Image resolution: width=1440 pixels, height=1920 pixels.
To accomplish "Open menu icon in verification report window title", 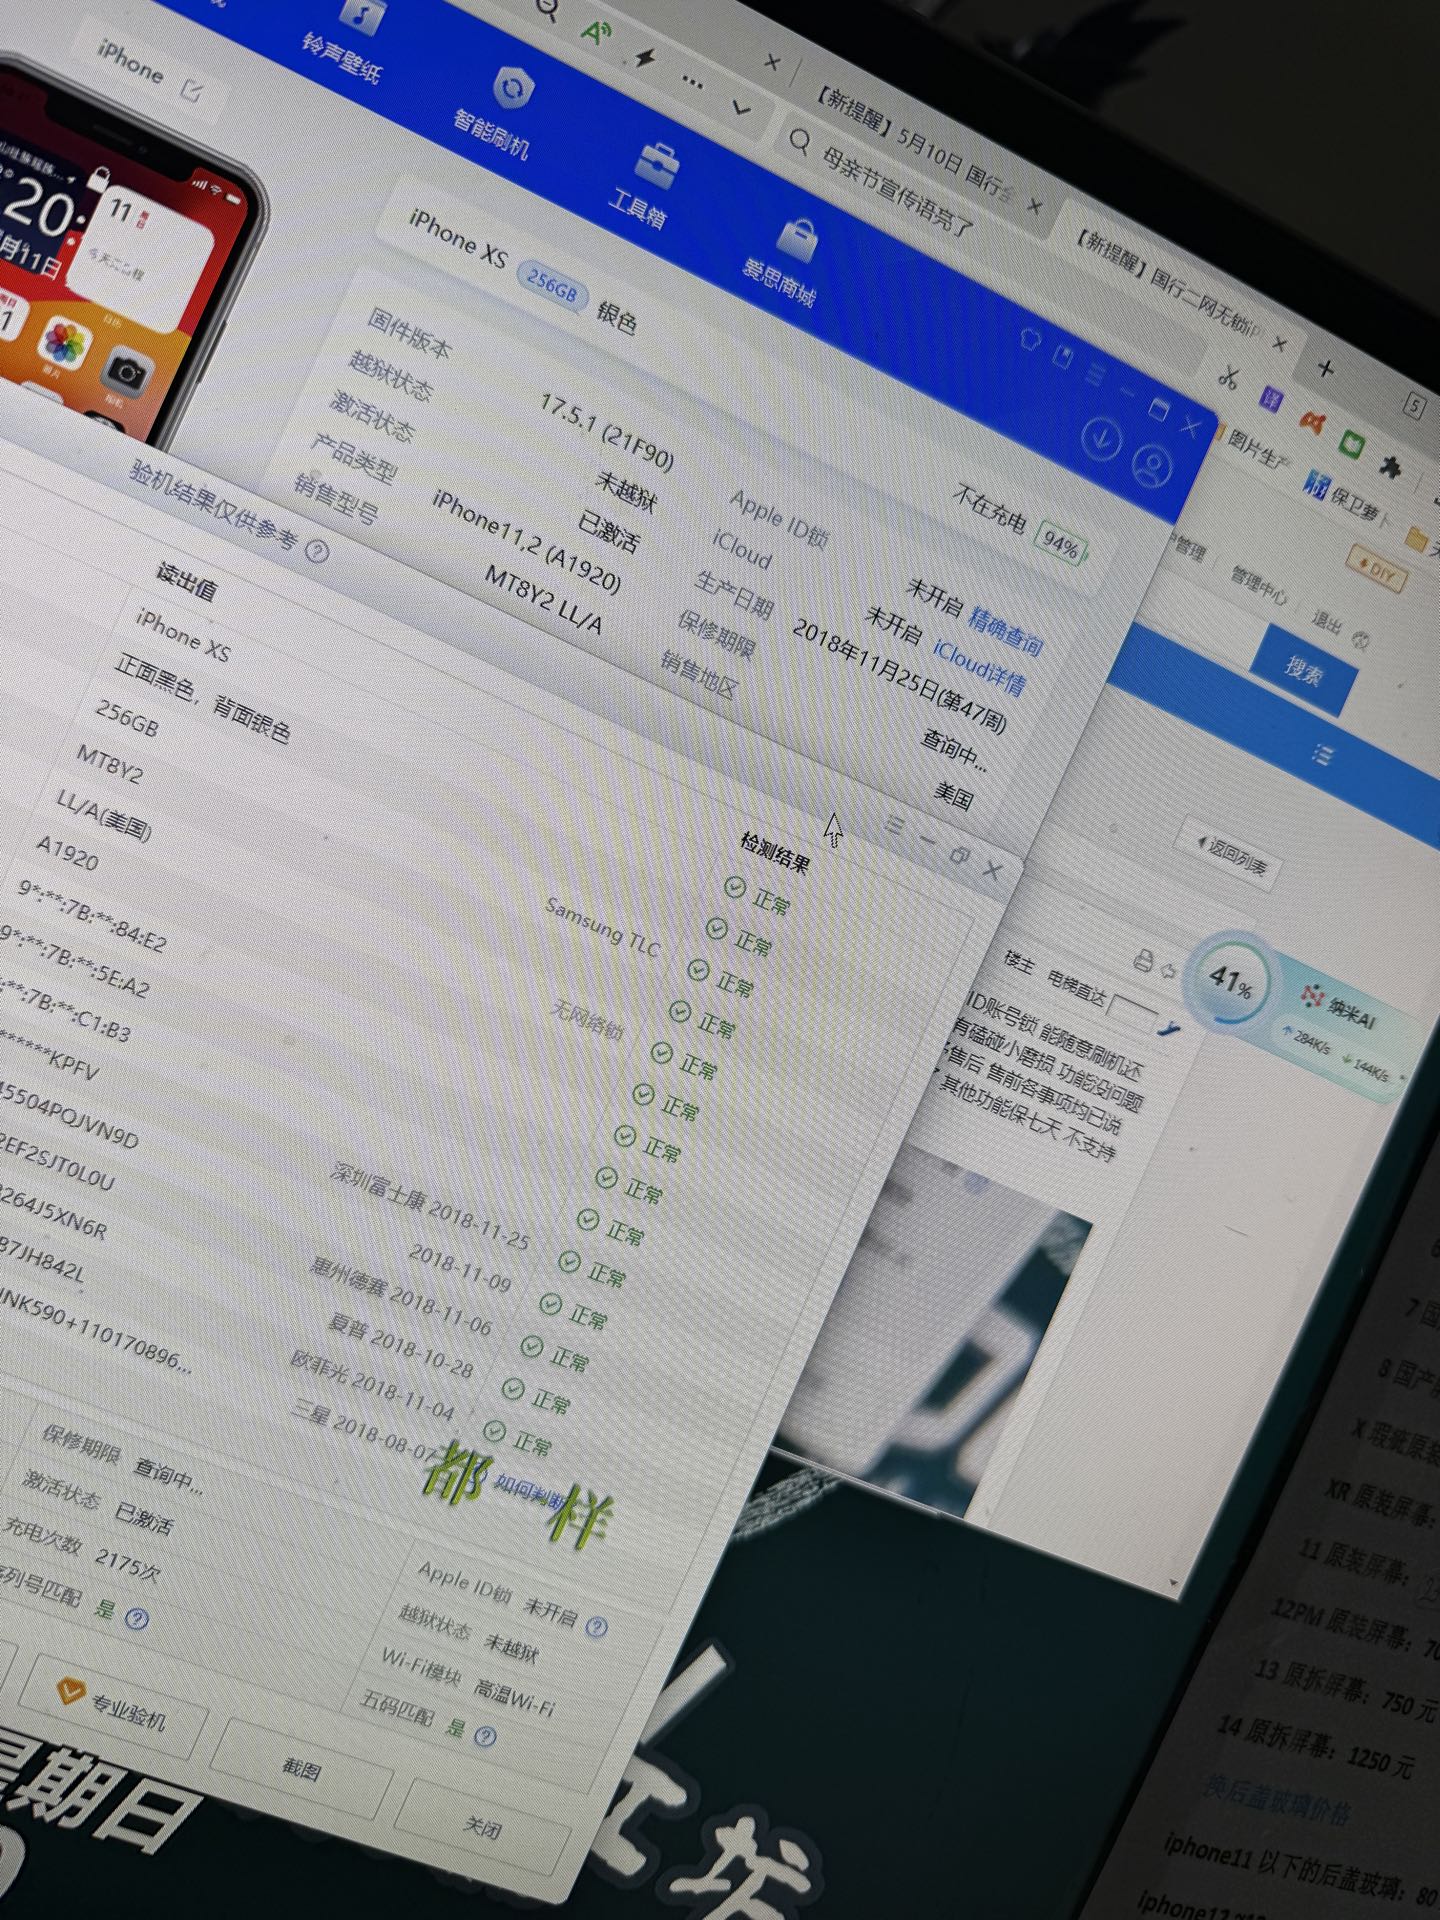I will click(x=894, y=824).
